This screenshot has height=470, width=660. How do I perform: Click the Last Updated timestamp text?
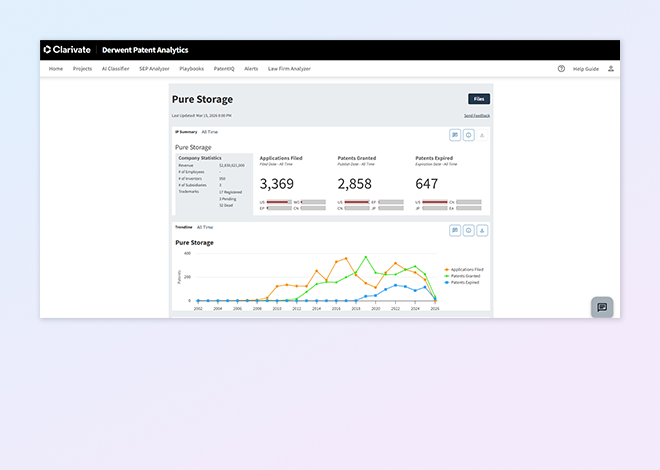click(x=201, y=115)
